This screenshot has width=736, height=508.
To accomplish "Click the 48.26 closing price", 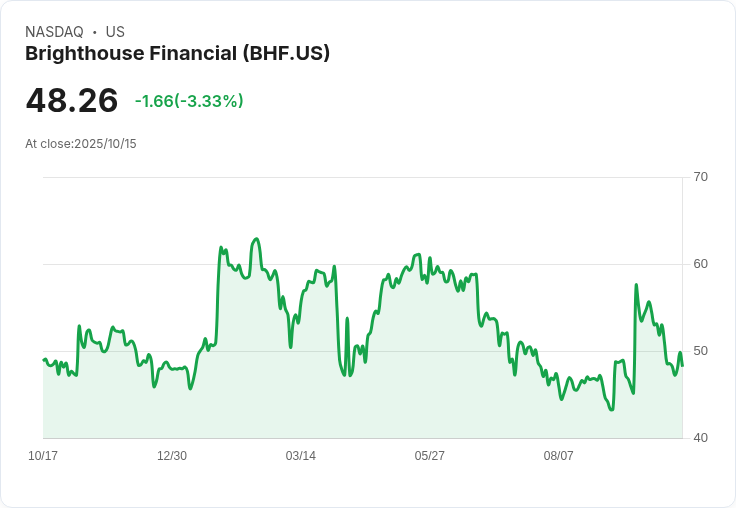I will (x=72, y=100).
